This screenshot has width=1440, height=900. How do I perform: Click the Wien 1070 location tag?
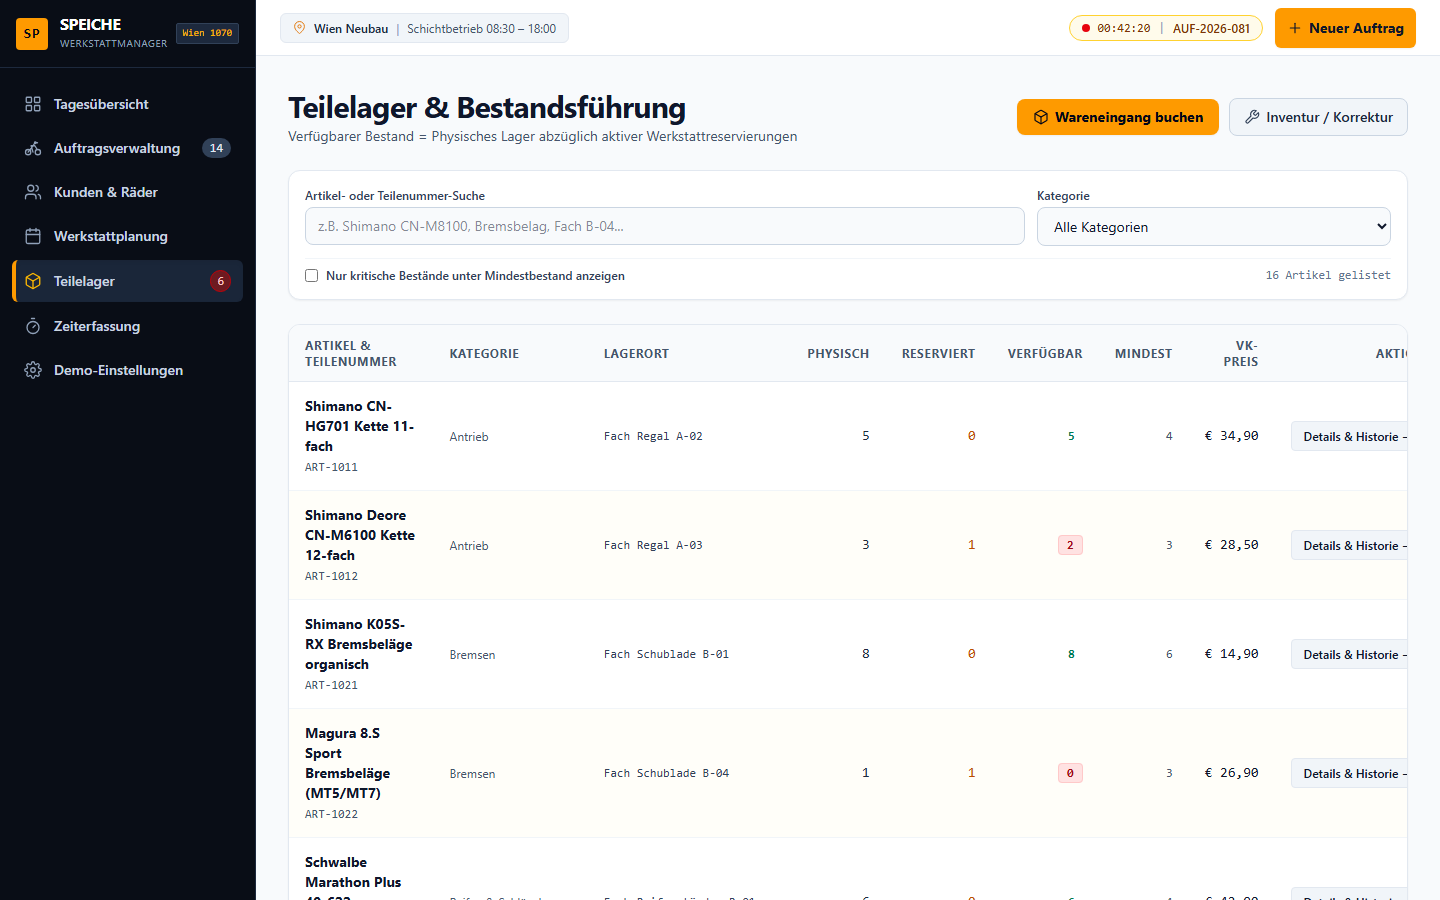point(207,33)
